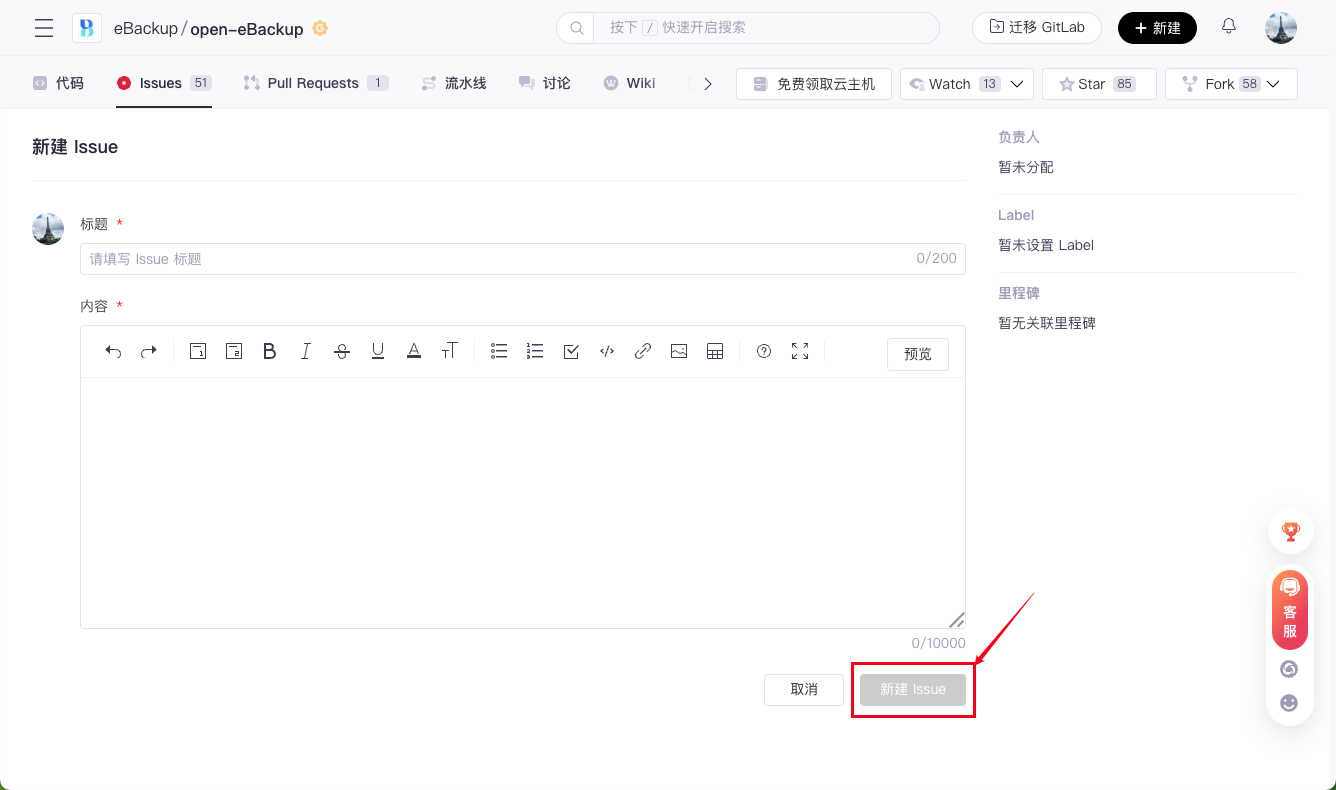Screen dimensions: 1336x790
Task: Expand the Fork dropdown arrow
Action: (1273, 84)
